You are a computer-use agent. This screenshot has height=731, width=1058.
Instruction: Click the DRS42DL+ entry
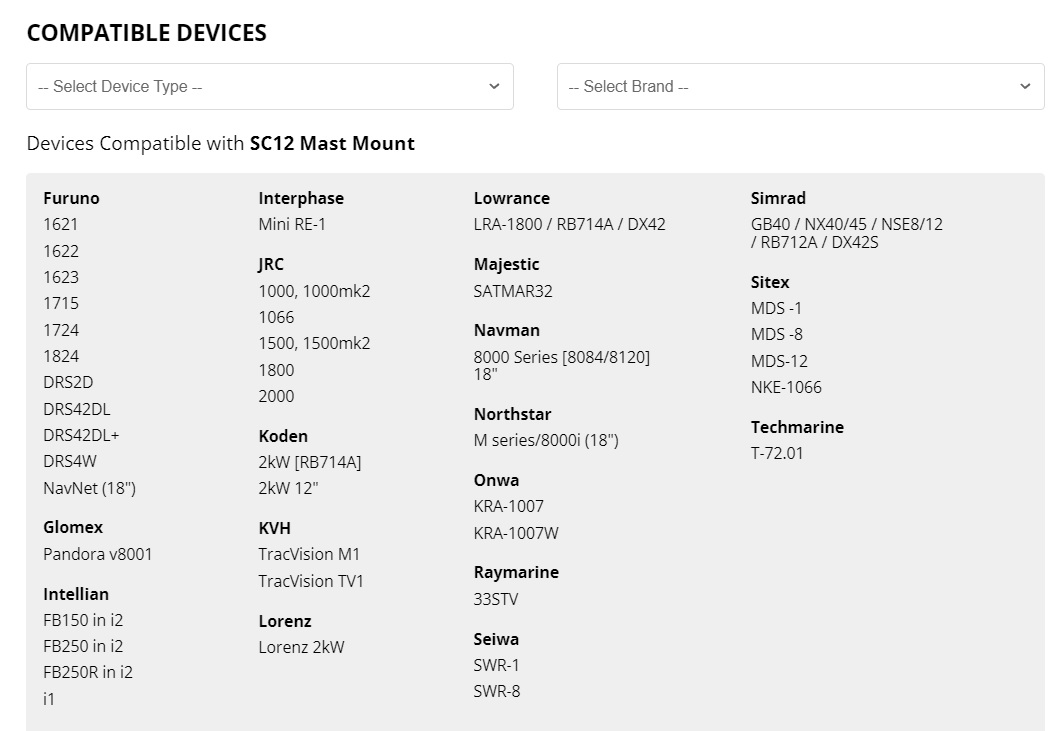81,435
